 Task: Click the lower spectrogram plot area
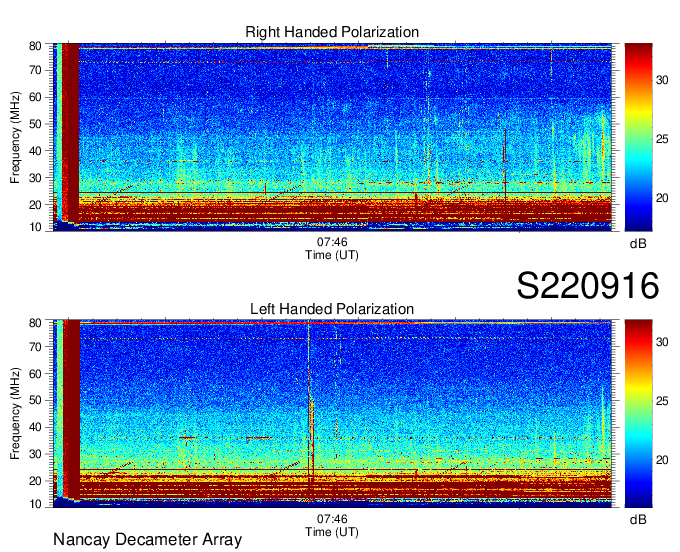pos(332,414)
